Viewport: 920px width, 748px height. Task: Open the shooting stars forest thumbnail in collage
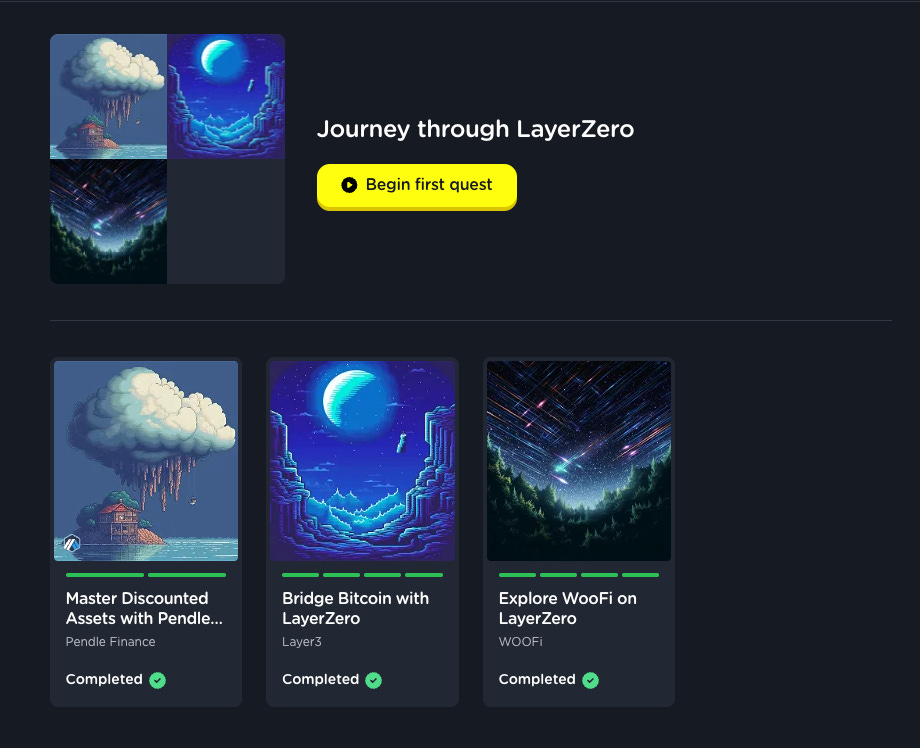tap(109, 222)
